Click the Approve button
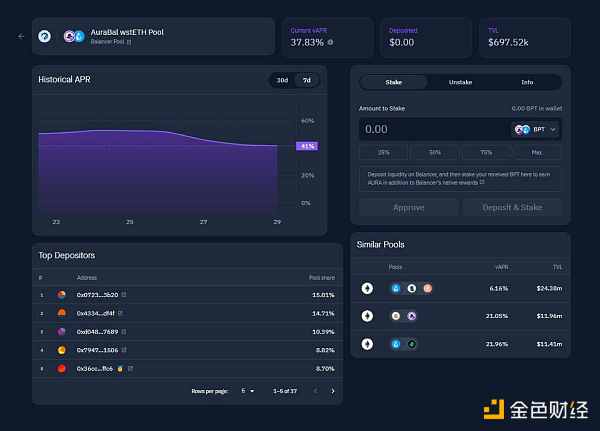 pyautogui.click(x=409, y=207)
